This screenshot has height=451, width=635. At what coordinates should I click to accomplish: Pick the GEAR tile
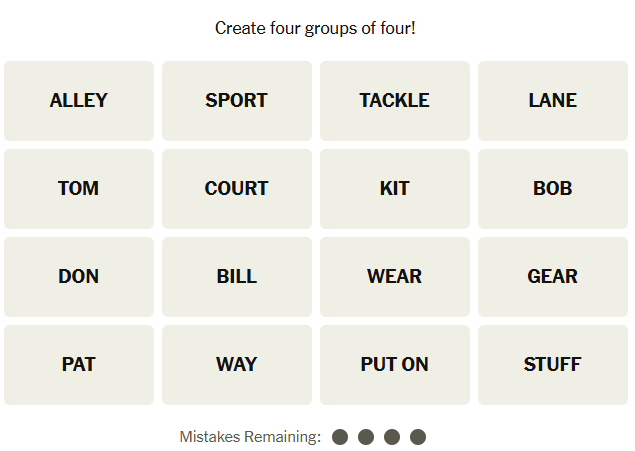[553, 277]
